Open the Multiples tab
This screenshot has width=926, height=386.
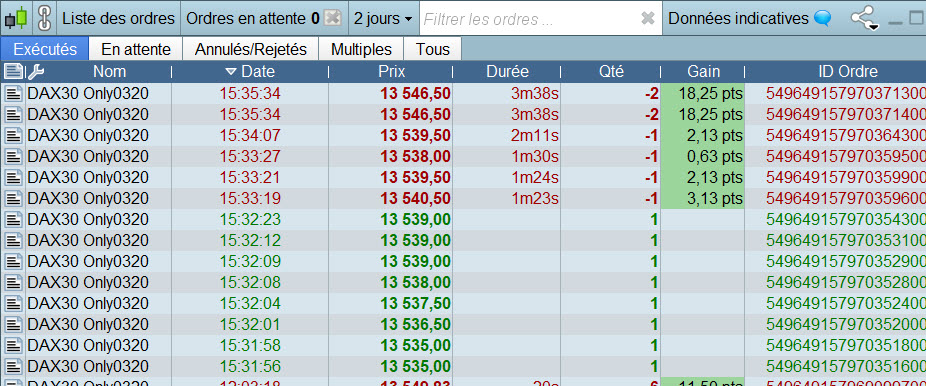[x=361, y=49]
